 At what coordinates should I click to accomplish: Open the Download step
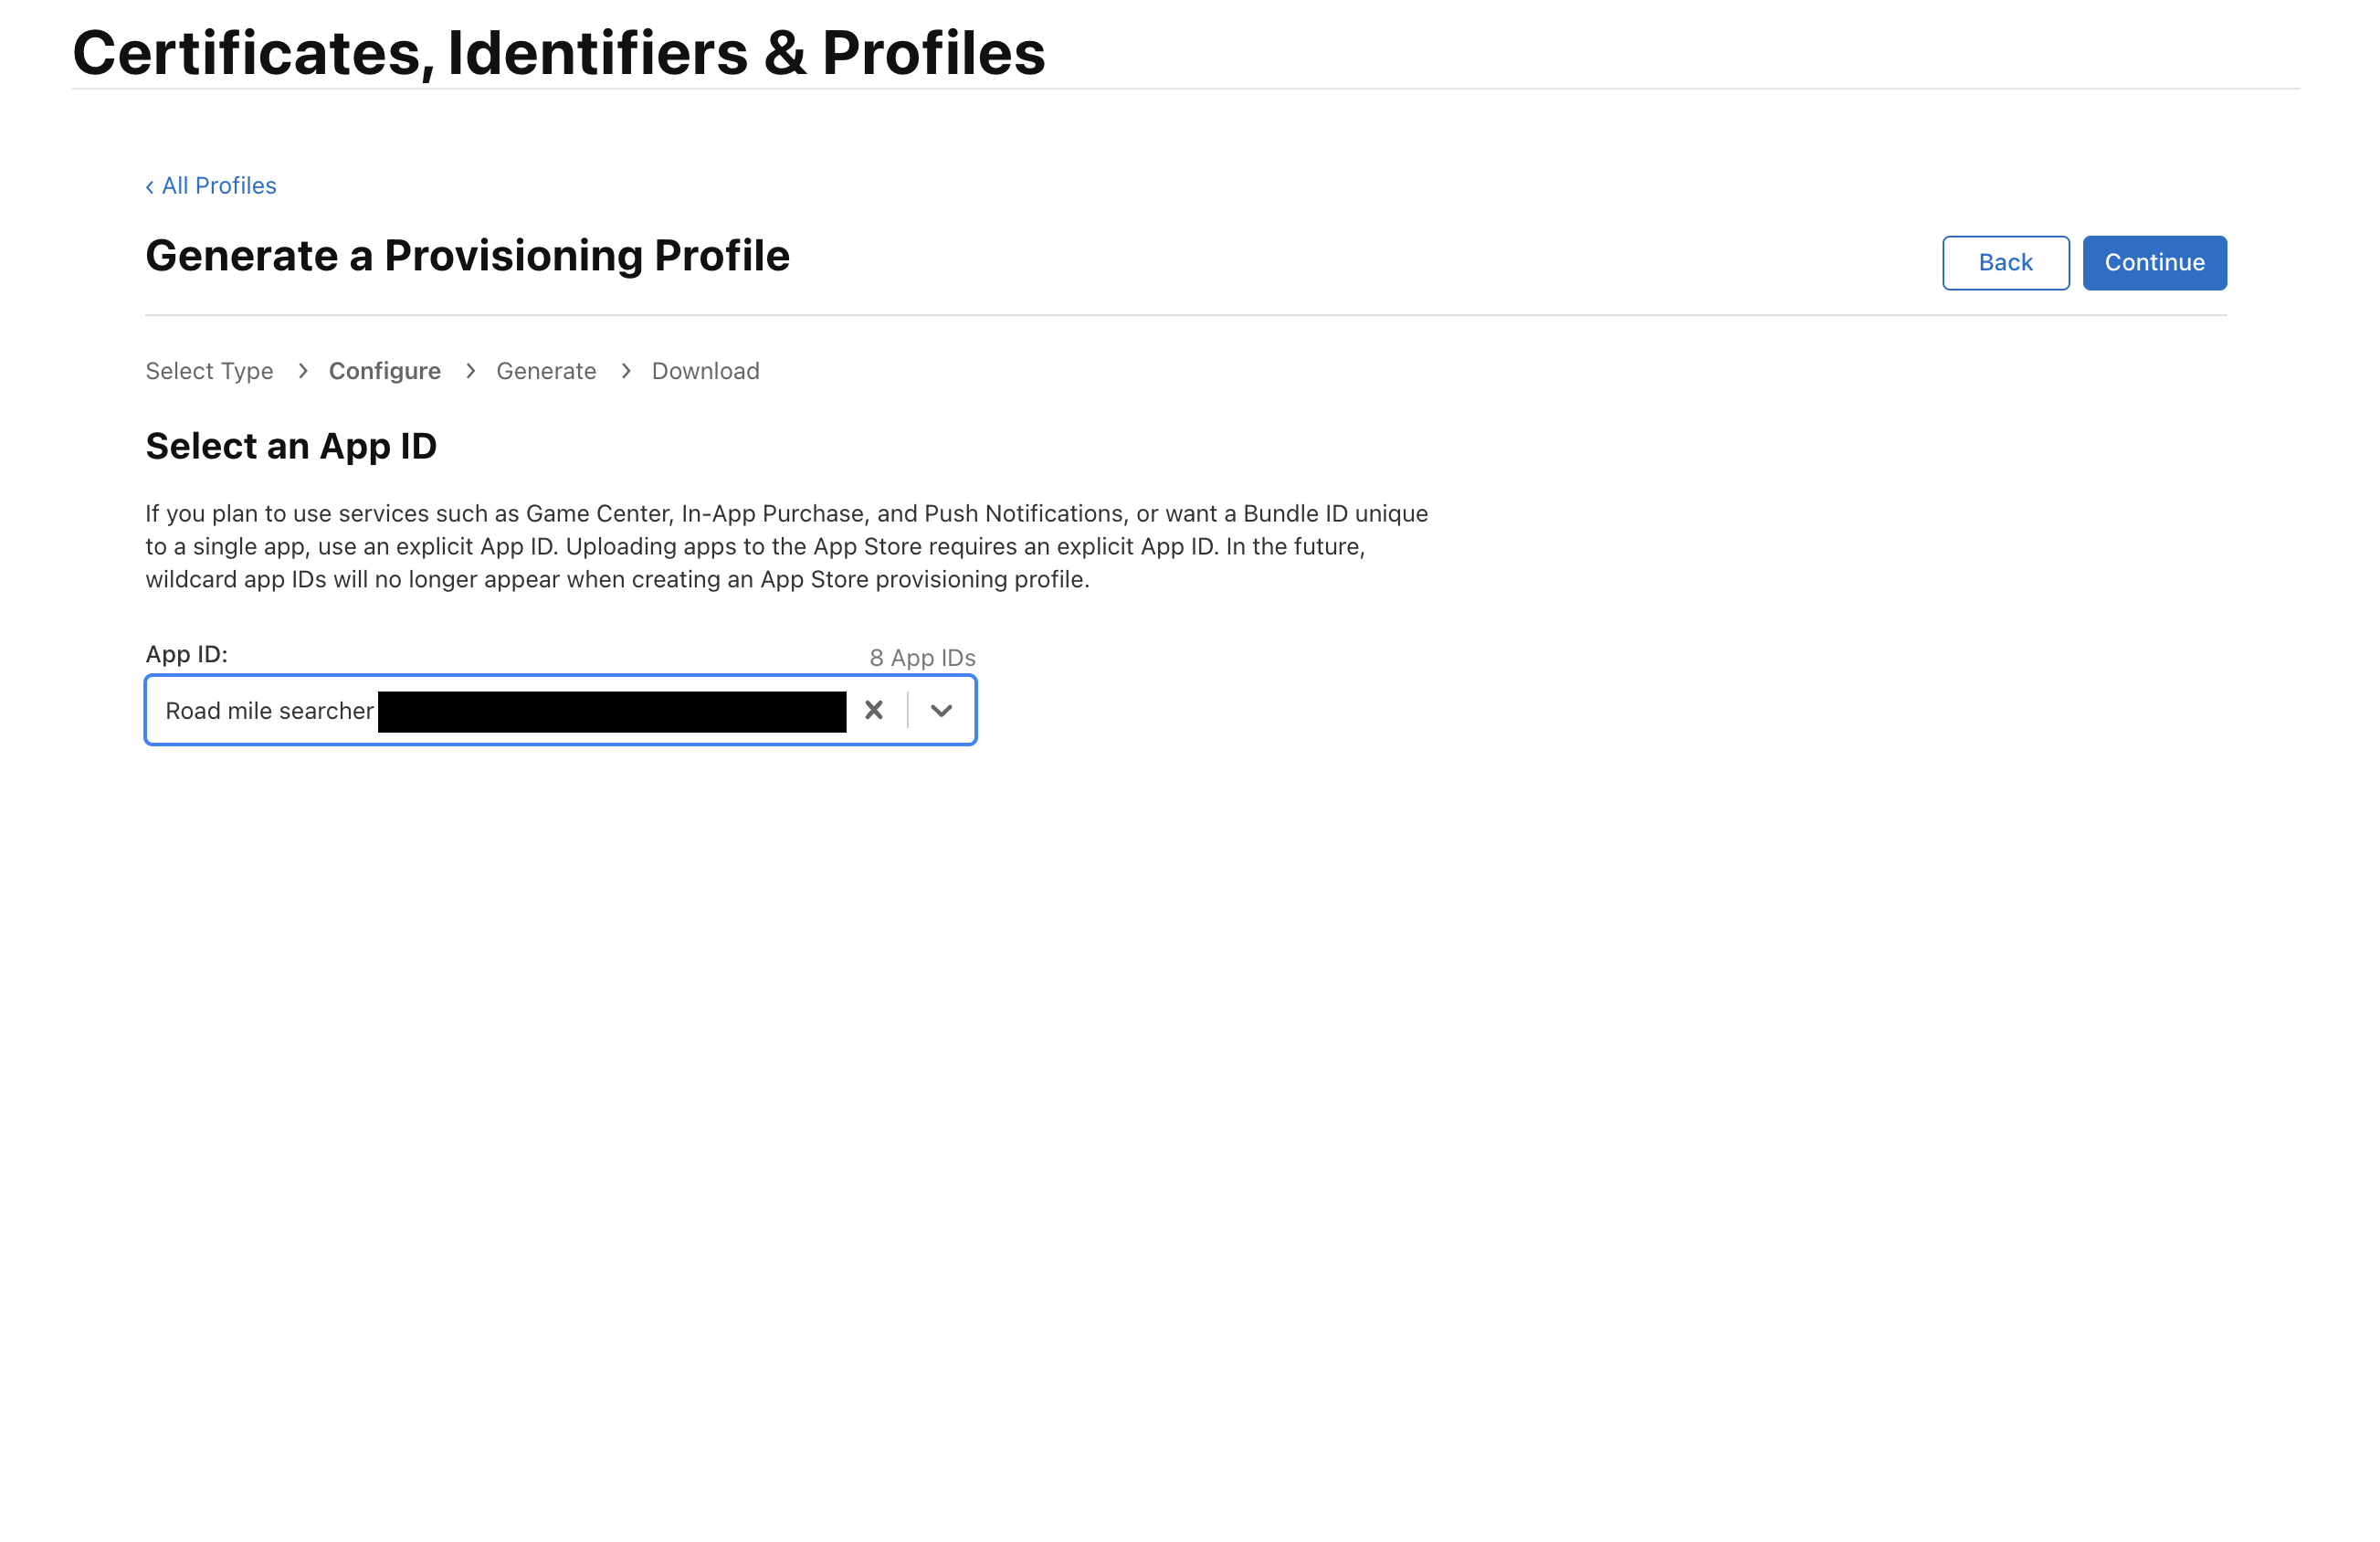[705, 371]
